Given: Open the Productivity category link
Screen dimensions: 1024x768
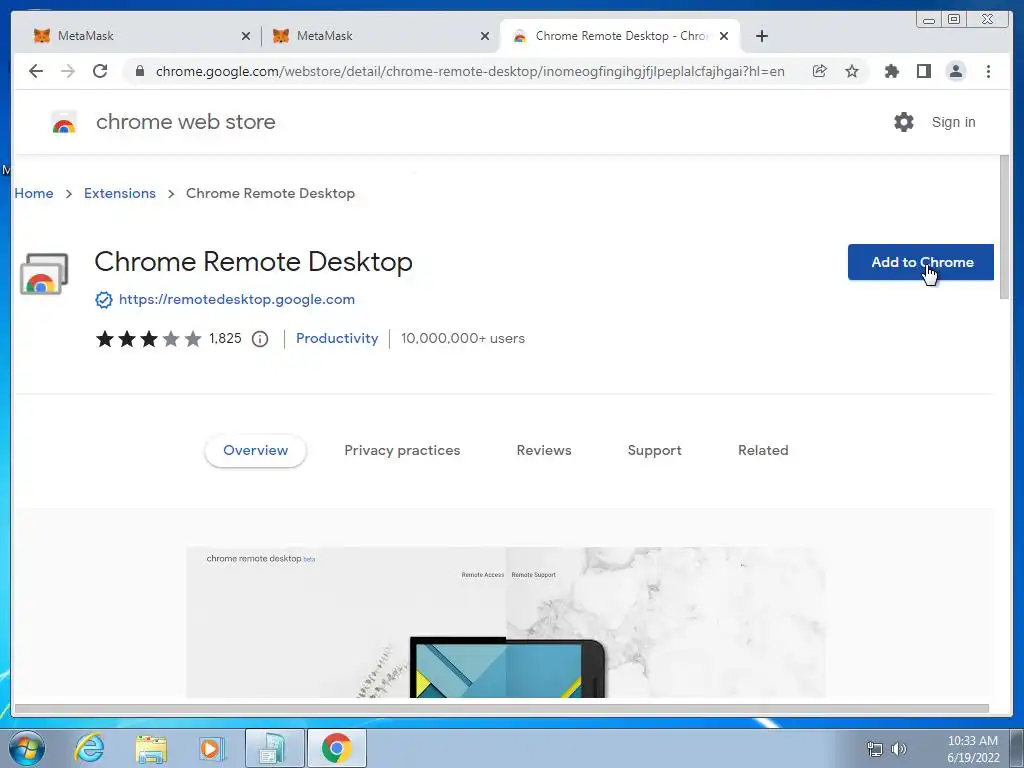Looking at the screenshot, I should tap(337, 338).
